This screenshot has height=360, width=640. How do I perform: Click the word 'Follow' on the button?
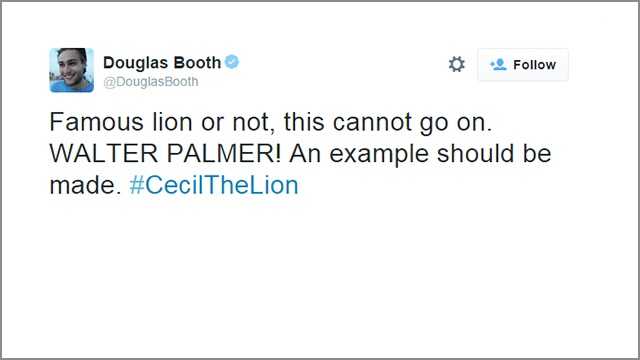[534, 64]
